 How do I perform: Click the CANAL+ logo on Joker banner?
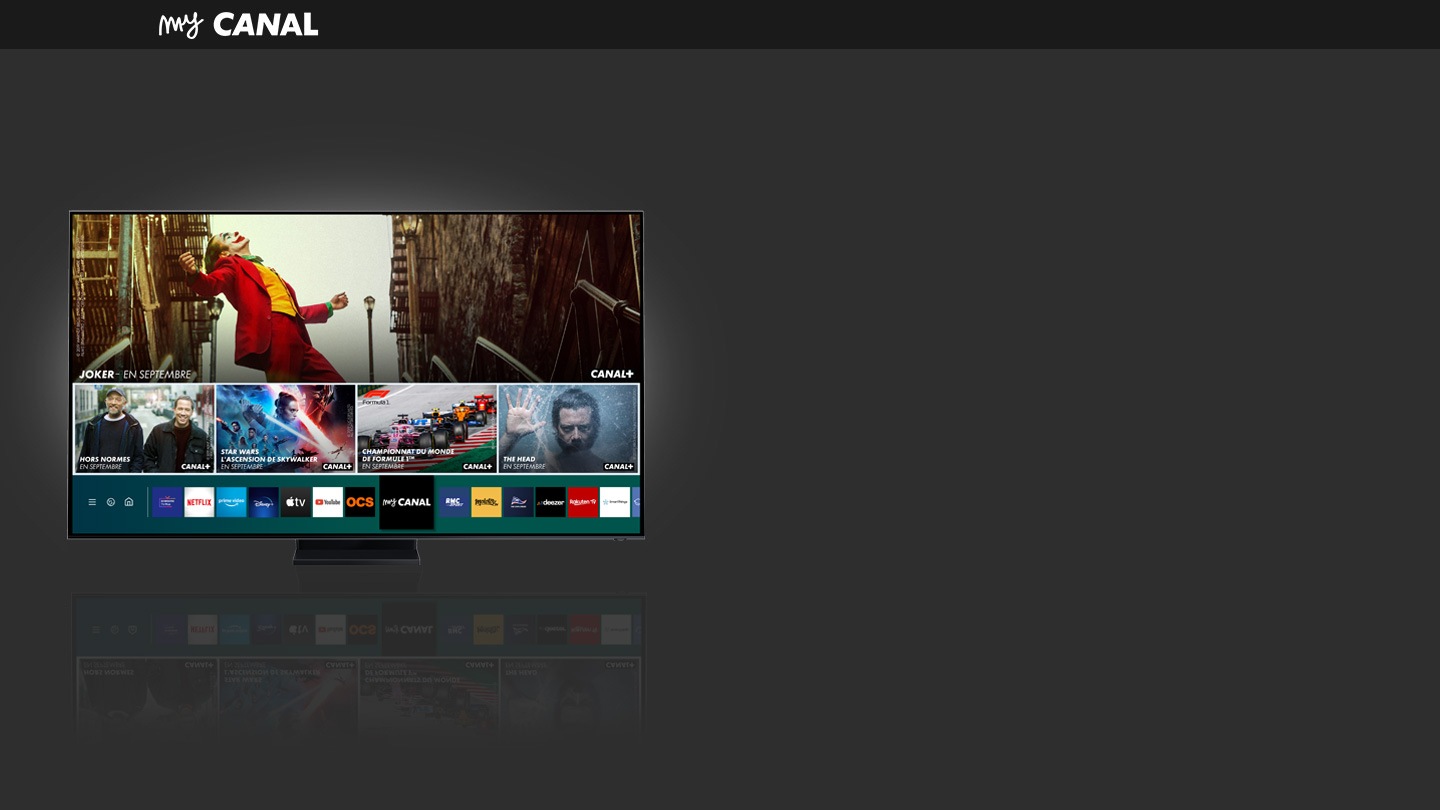tap(612, 374)
